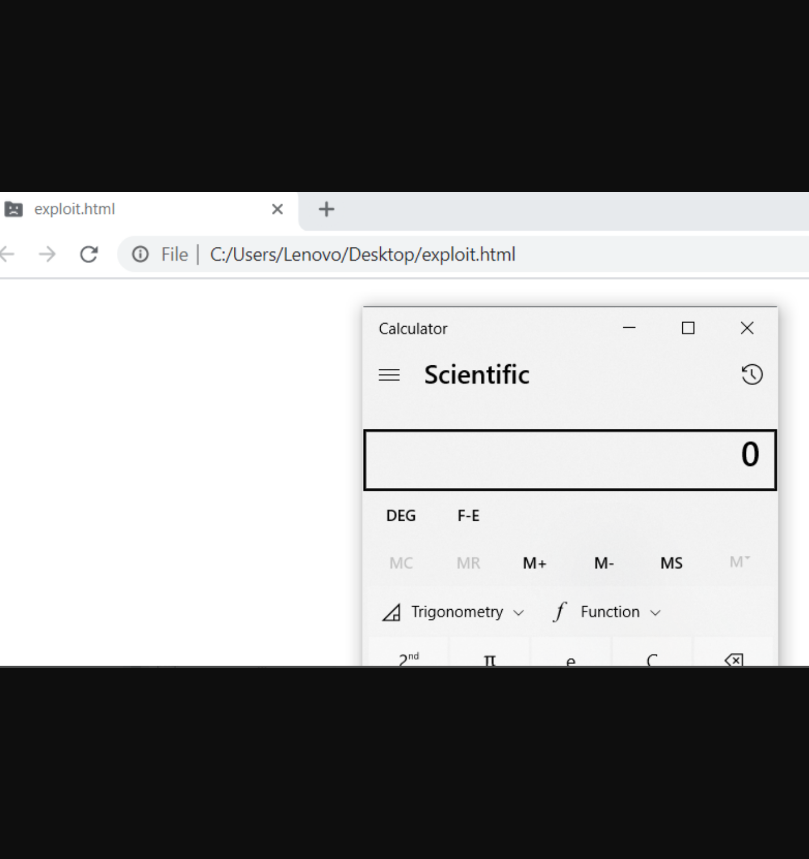This screenshot has height=859, width=809.
Task: Toggle F-E scientific notation
Action: 468,516
